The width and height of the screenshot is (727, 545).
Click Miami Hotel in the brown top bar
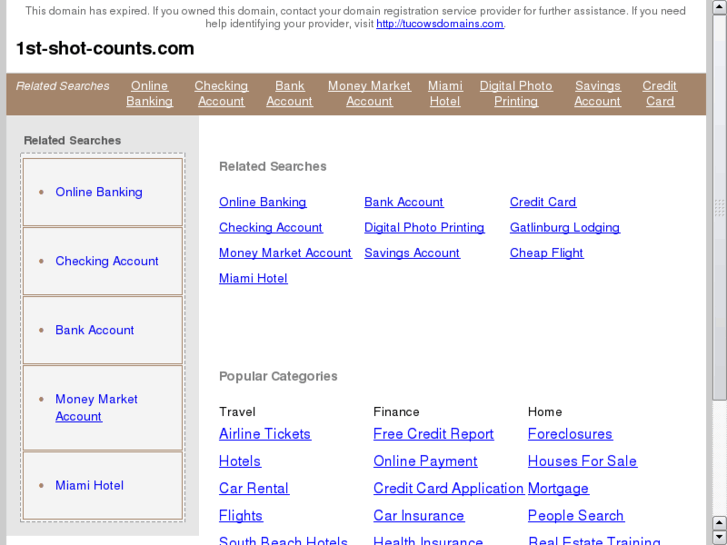pyautogui.click(x=445, y=93)
